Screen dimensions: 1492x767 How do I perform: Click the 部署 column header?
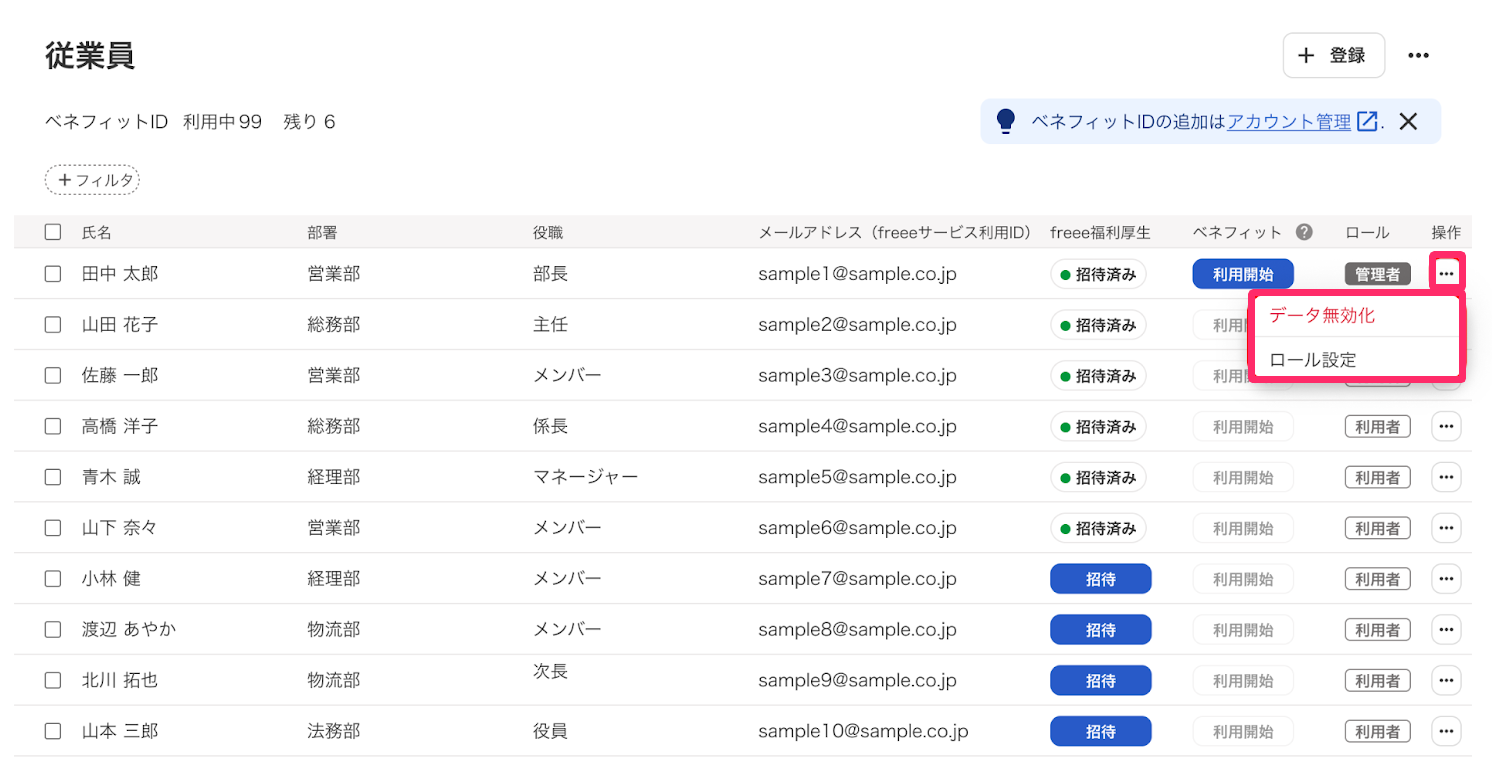pos(323,232)
